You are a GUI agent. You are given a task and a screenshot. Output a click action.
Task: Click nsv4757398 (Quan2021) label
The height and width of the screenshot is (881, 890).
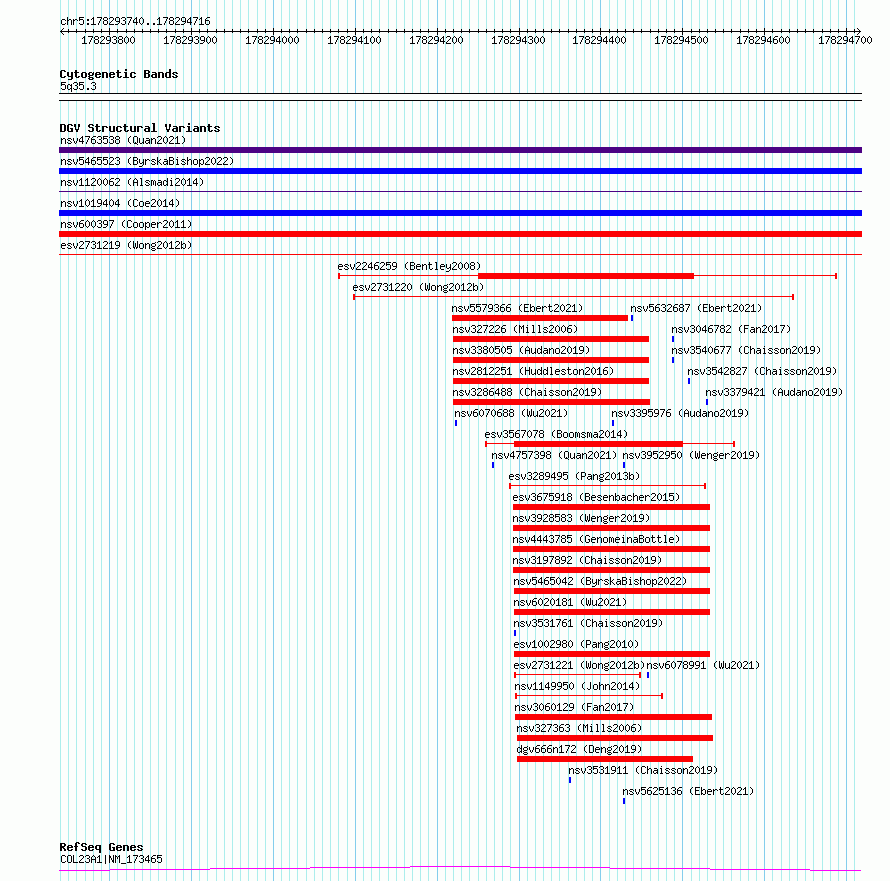(x=553, y=455)
